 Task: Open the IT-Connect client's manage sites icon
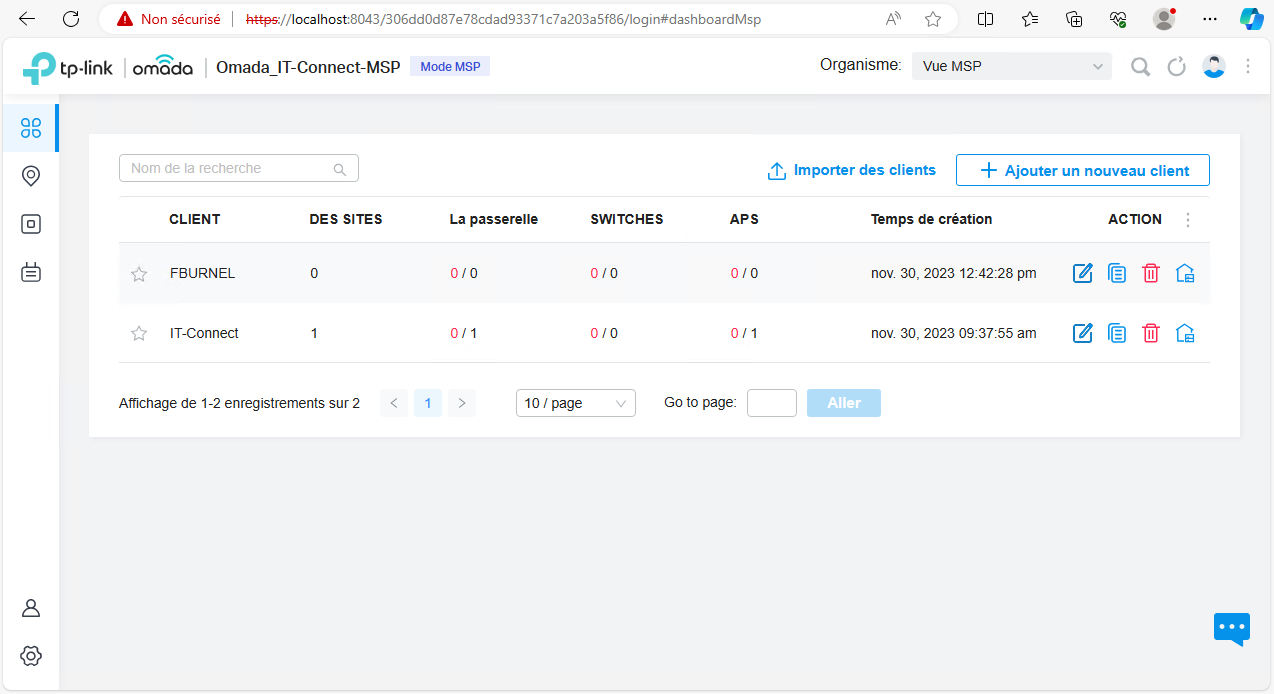[x=1186, y=333]
